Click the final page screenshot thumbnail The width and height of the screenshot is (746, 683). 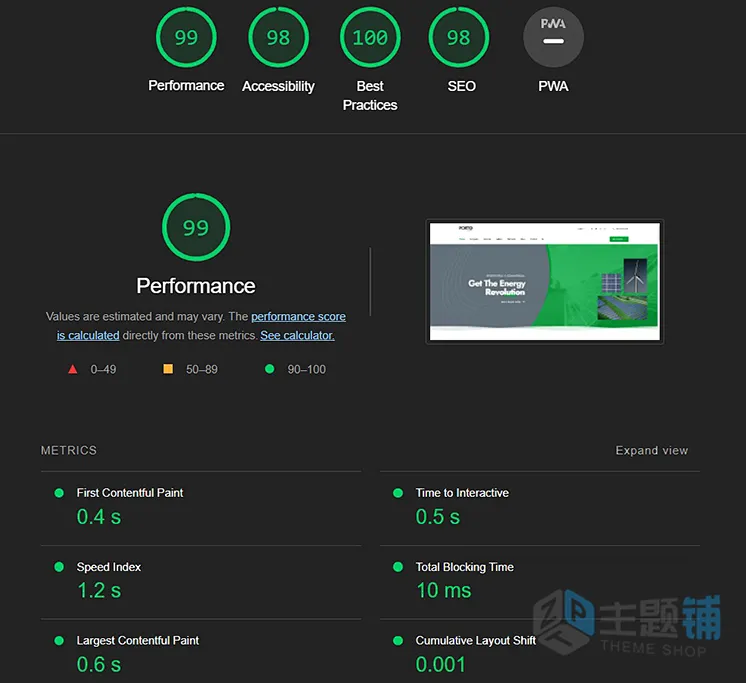[545, 282]
